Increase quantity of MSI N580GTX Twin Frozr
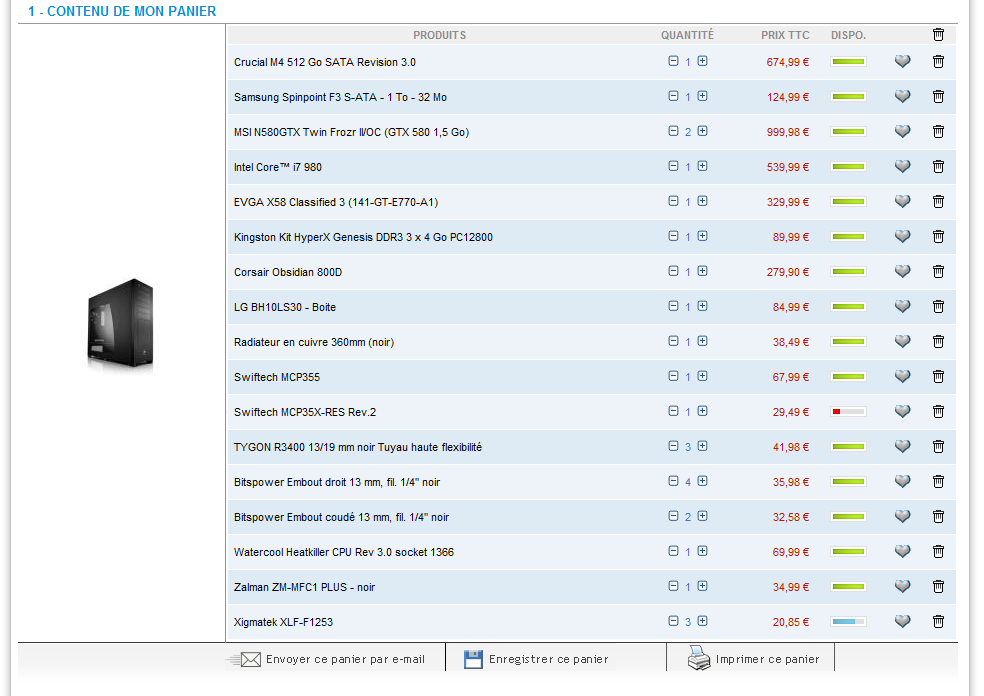Image resolution: width=984 pixels, height=696 pixels. pyautogui.click(x=702, y=131)
